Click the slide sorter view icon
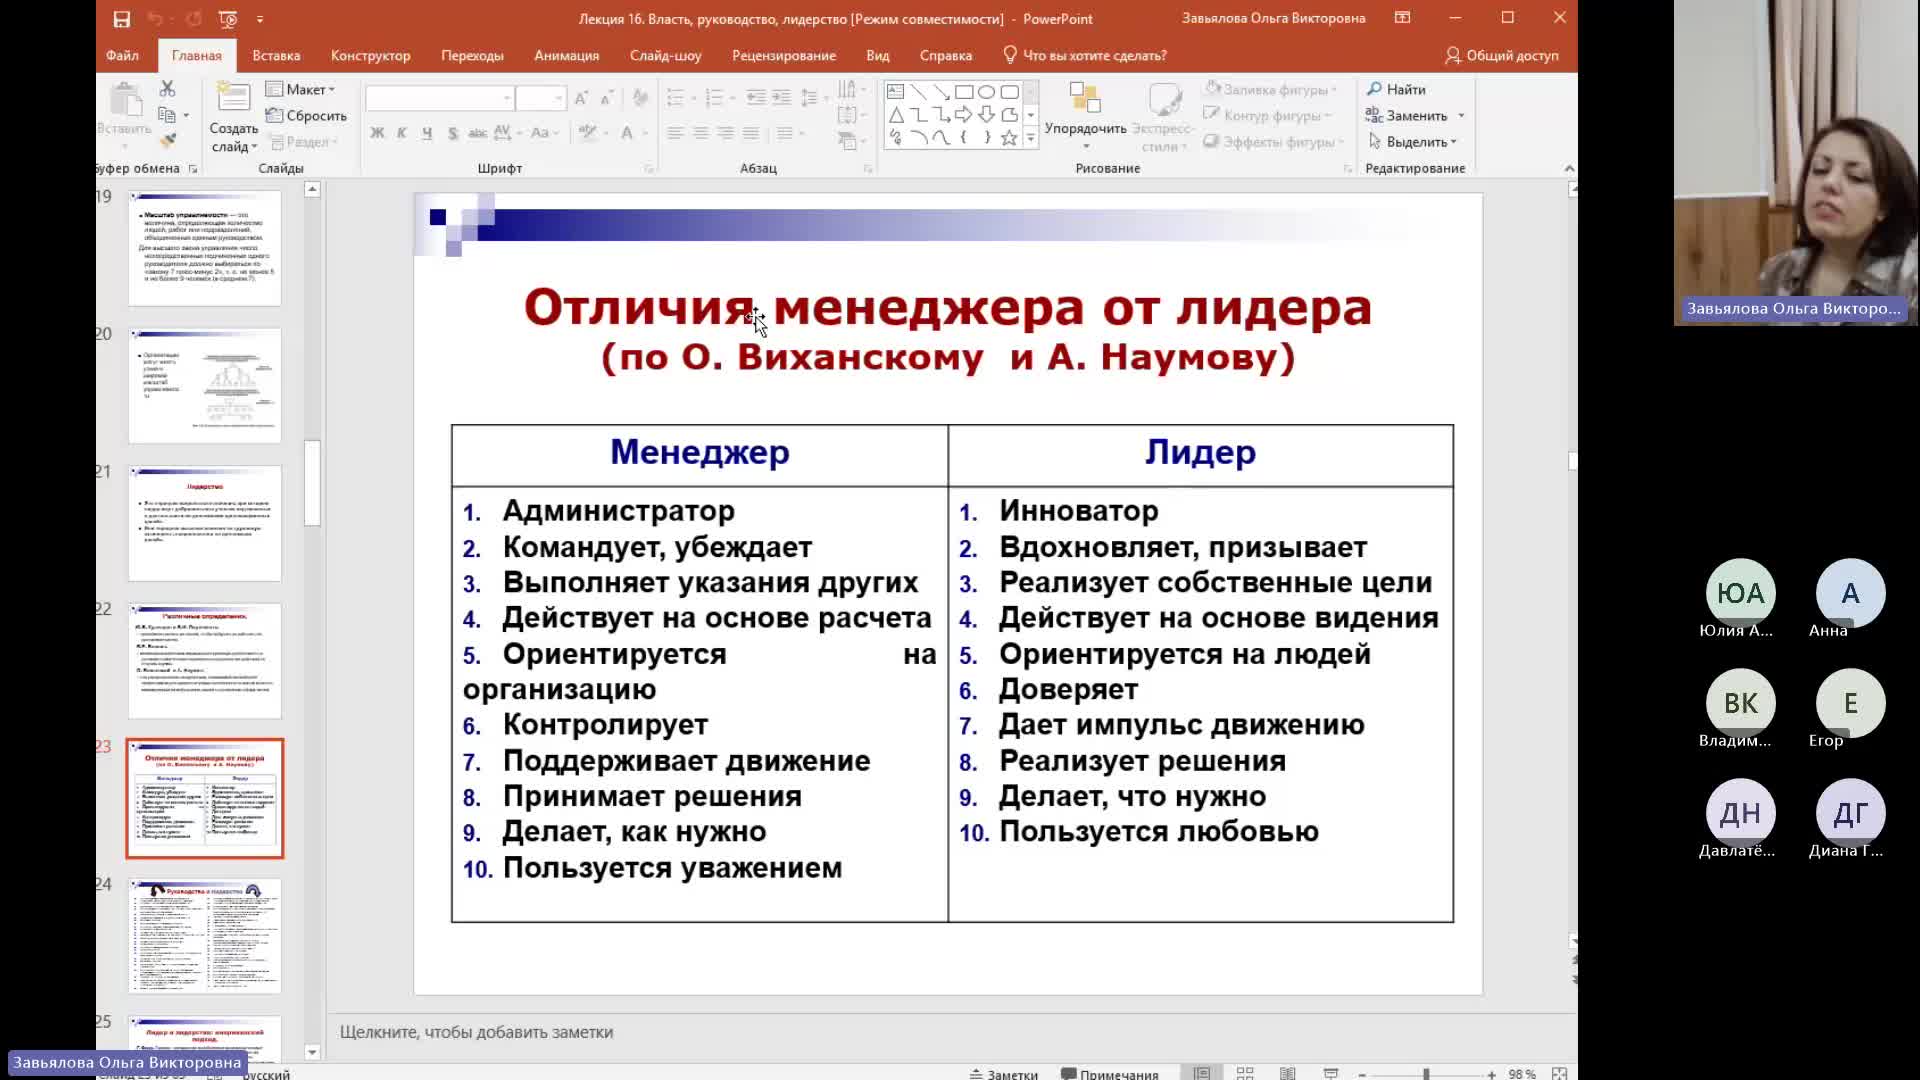 (x=1245, y=1073)
